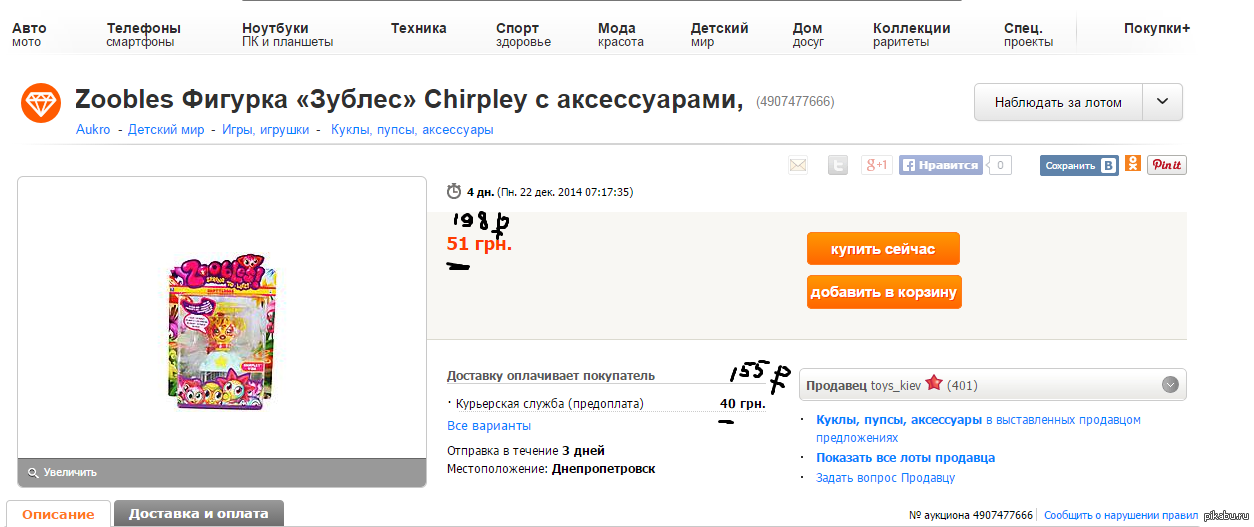Click the Google +1 share icon
The image size is (1254, 527).
pos(877,166)
